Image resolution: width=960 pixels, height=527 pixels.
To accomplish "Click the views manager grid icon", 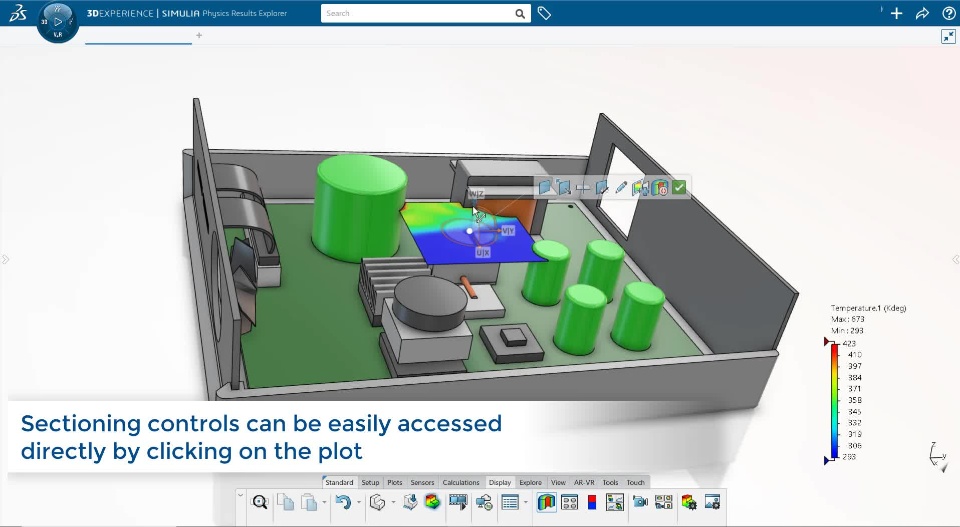I will pyautogui.click(x=664, y=503).
